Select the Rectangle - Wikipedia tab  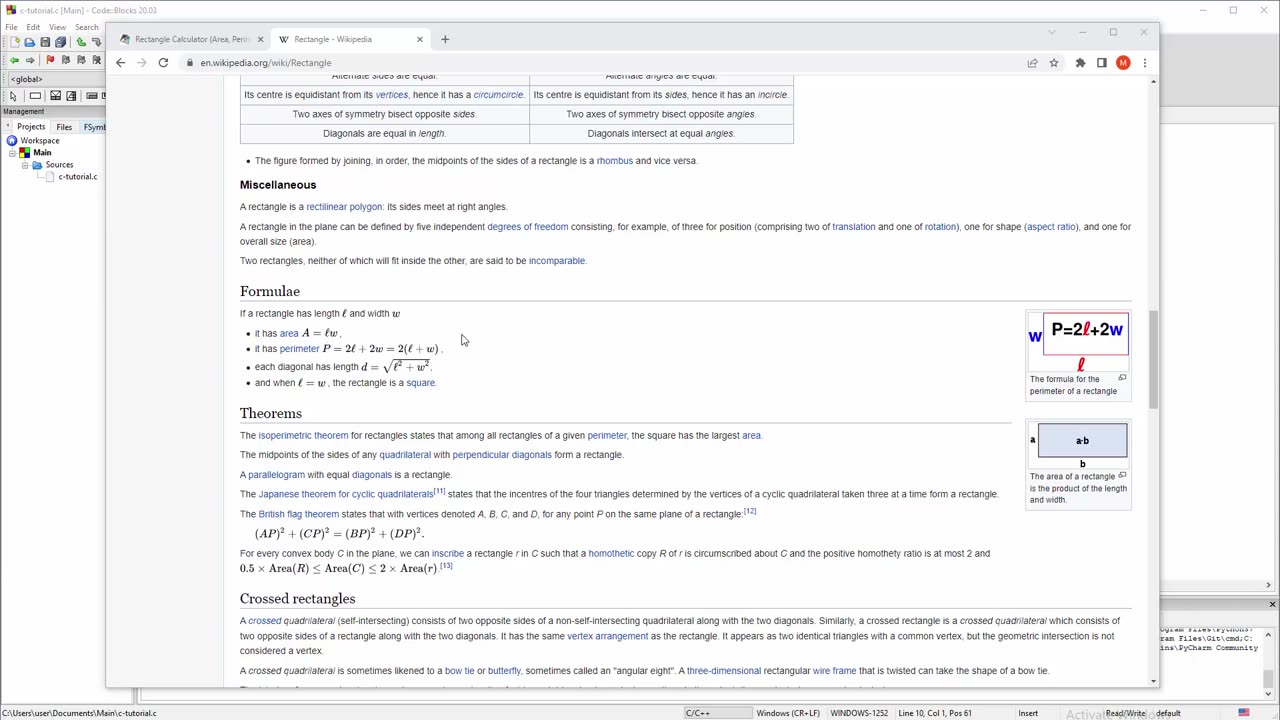pos(350,39)
